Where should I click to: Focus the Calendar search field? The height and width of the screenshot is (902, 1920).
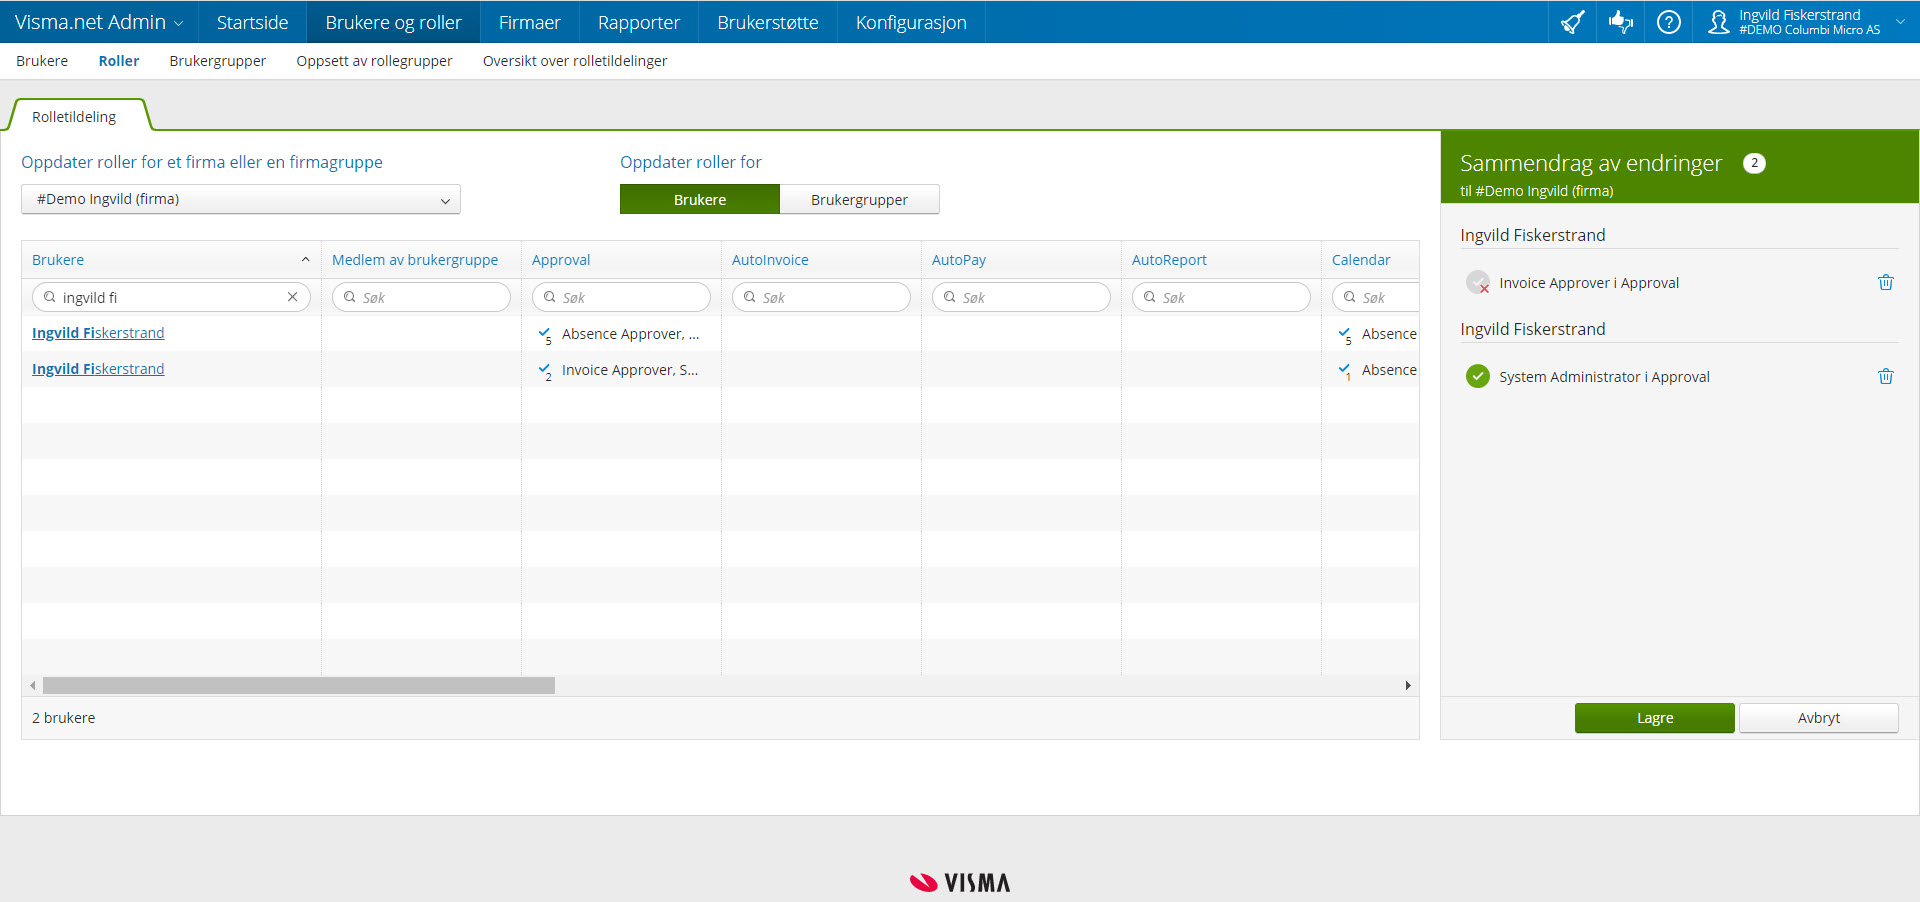tap(1376, 297)
